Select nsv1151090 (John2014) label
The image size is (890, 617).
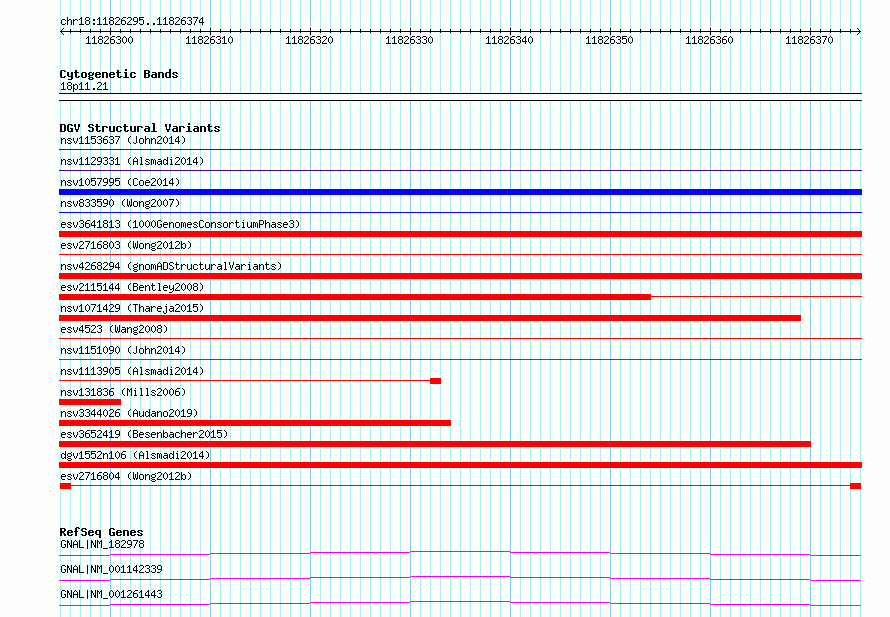pyautogui.click(x=123, y=350)
